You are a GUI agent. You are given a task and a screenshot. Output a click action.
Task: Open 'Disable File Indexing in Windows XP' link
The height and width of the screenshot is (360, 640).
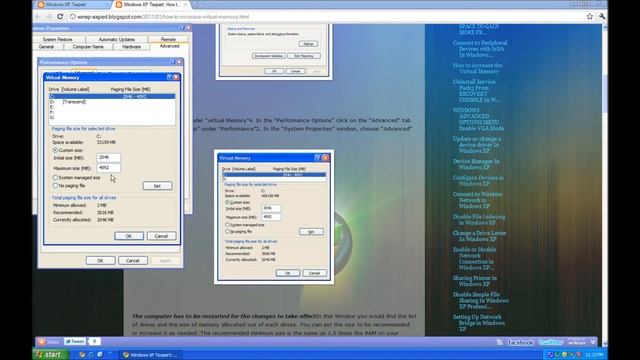click(x=479, y=220)
